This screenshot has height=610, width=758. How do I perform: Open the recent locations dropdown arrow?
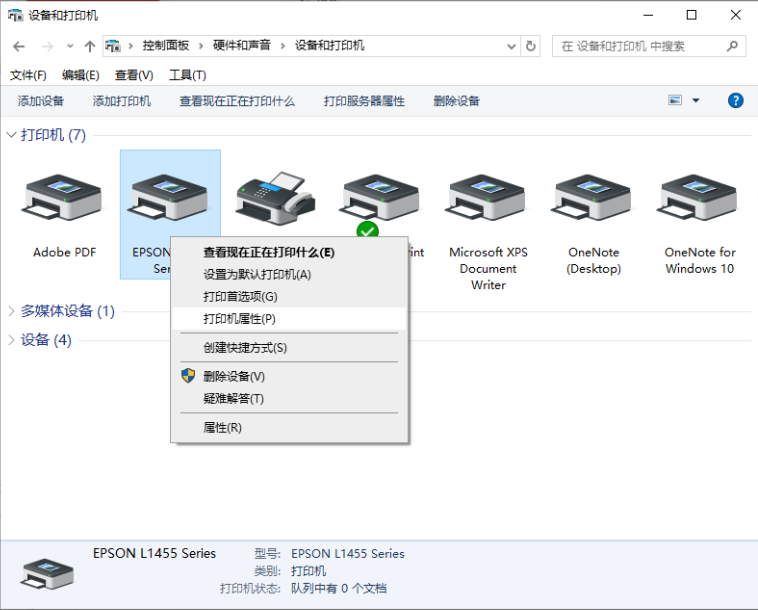(70, 46)
